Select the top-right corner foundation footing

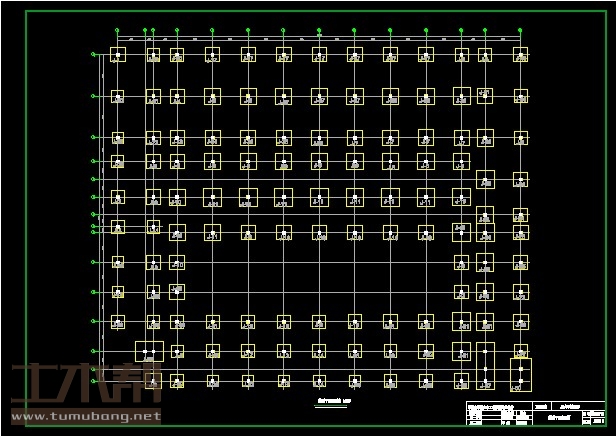pos(520,55)
